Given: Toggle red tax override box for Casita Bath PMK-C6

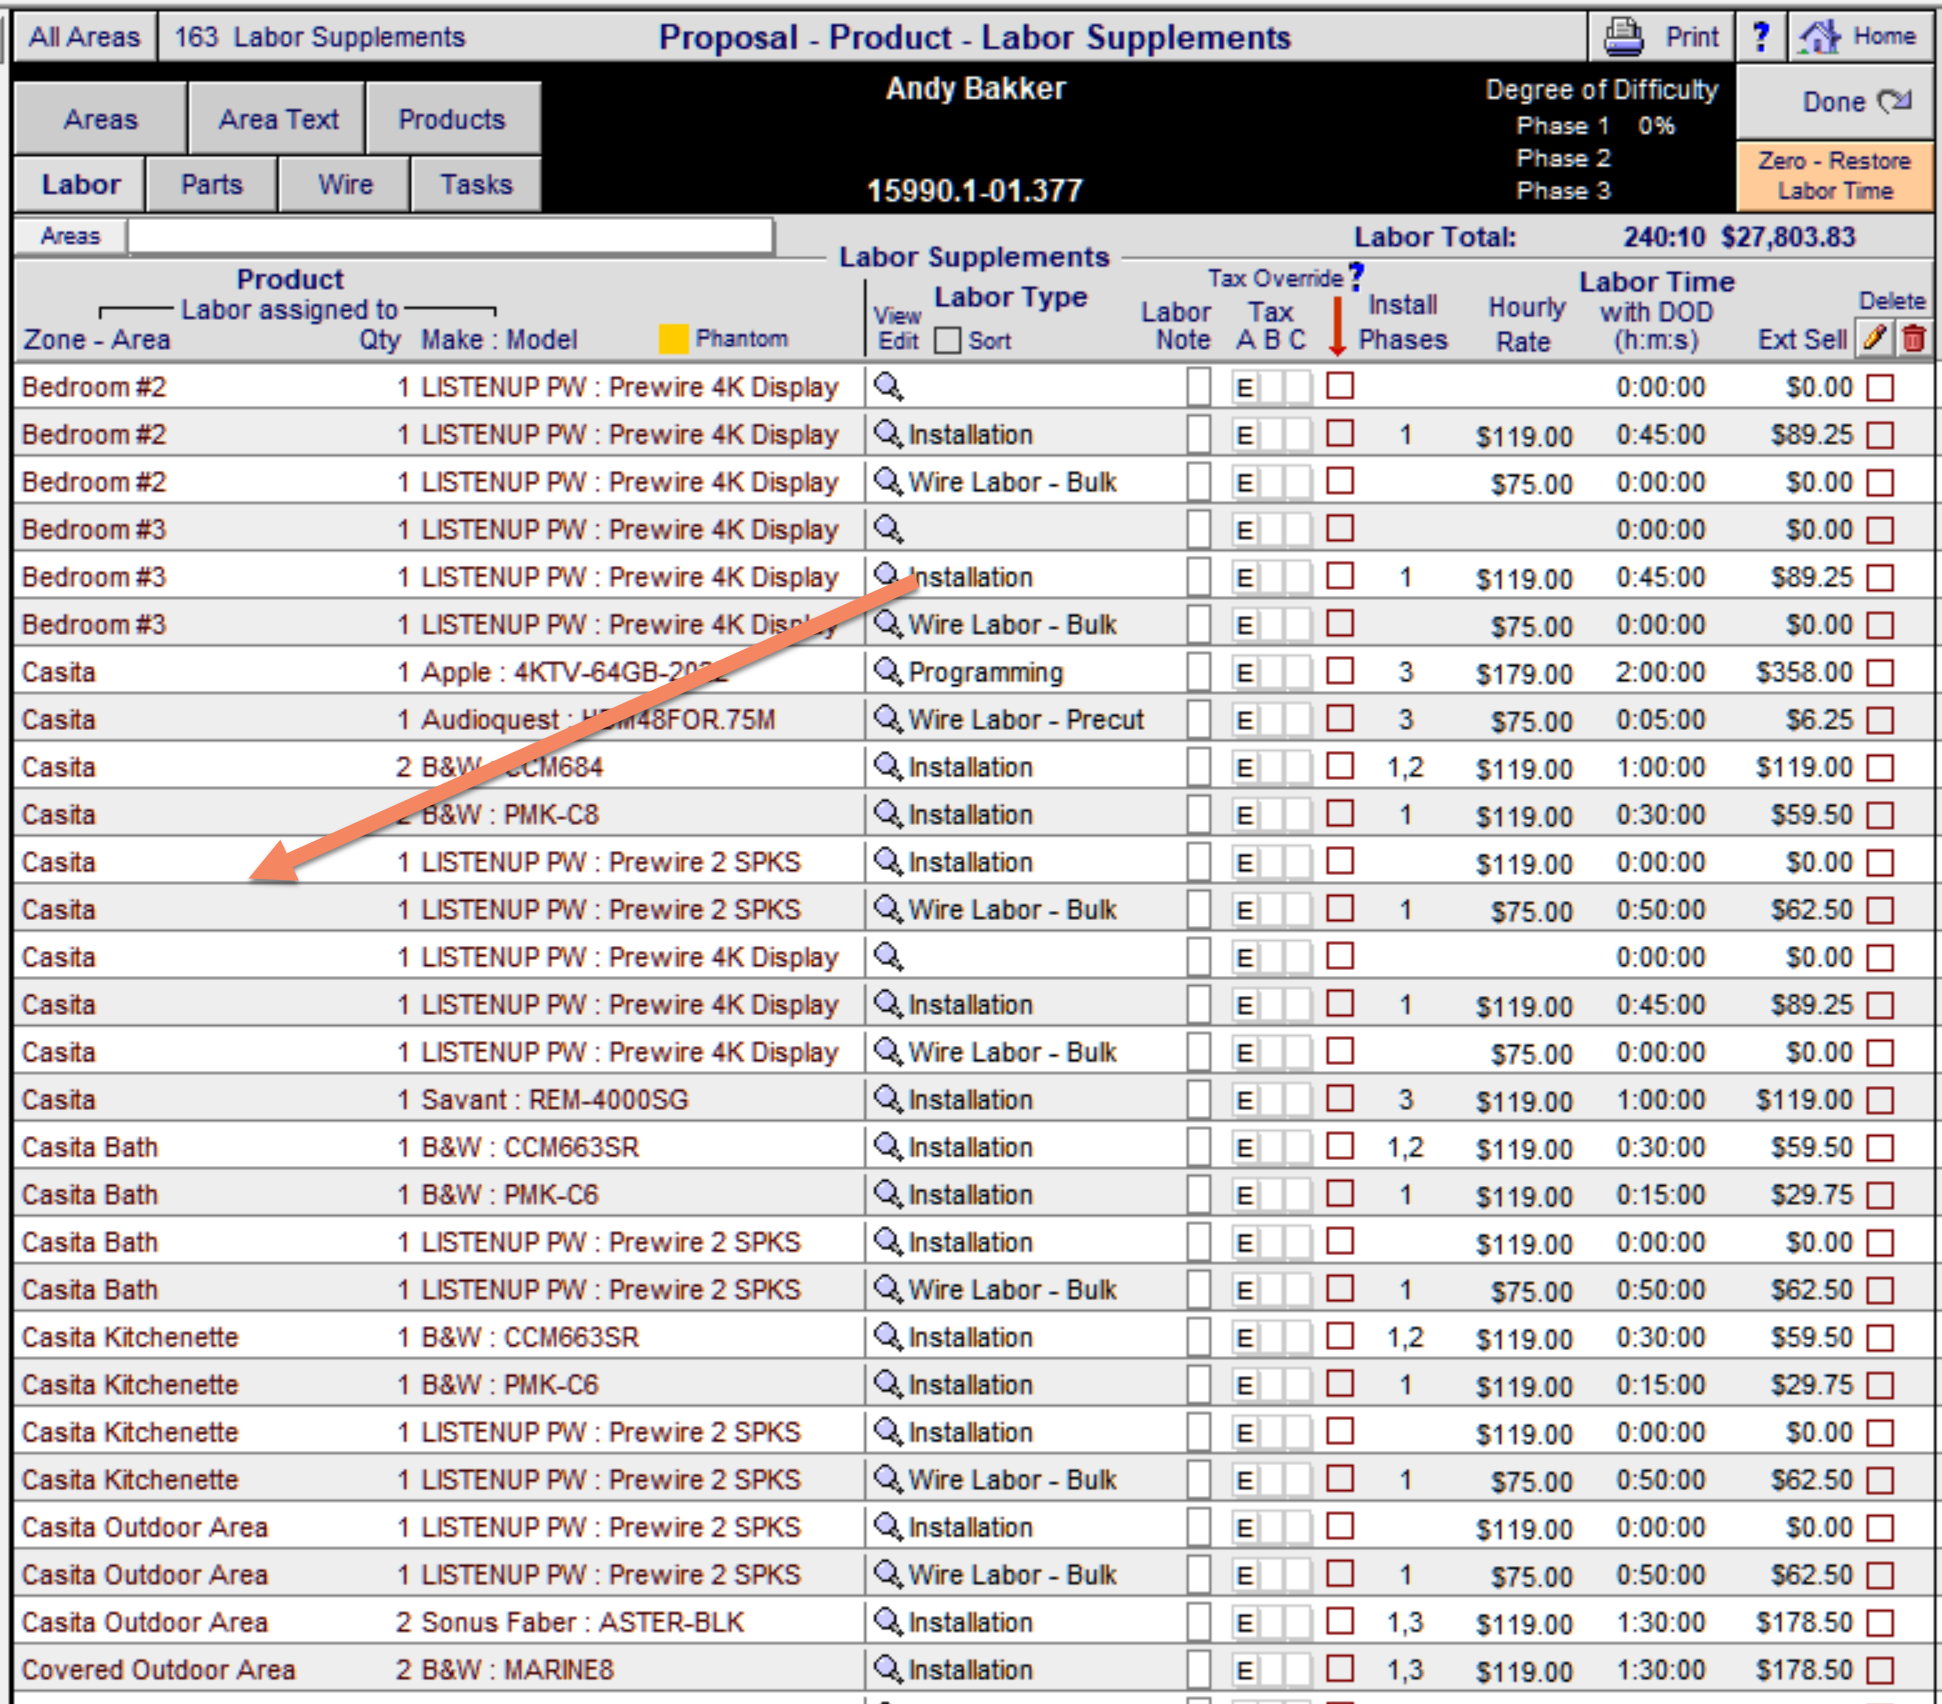Looking at the screenshot, I should point(1340,1192).
